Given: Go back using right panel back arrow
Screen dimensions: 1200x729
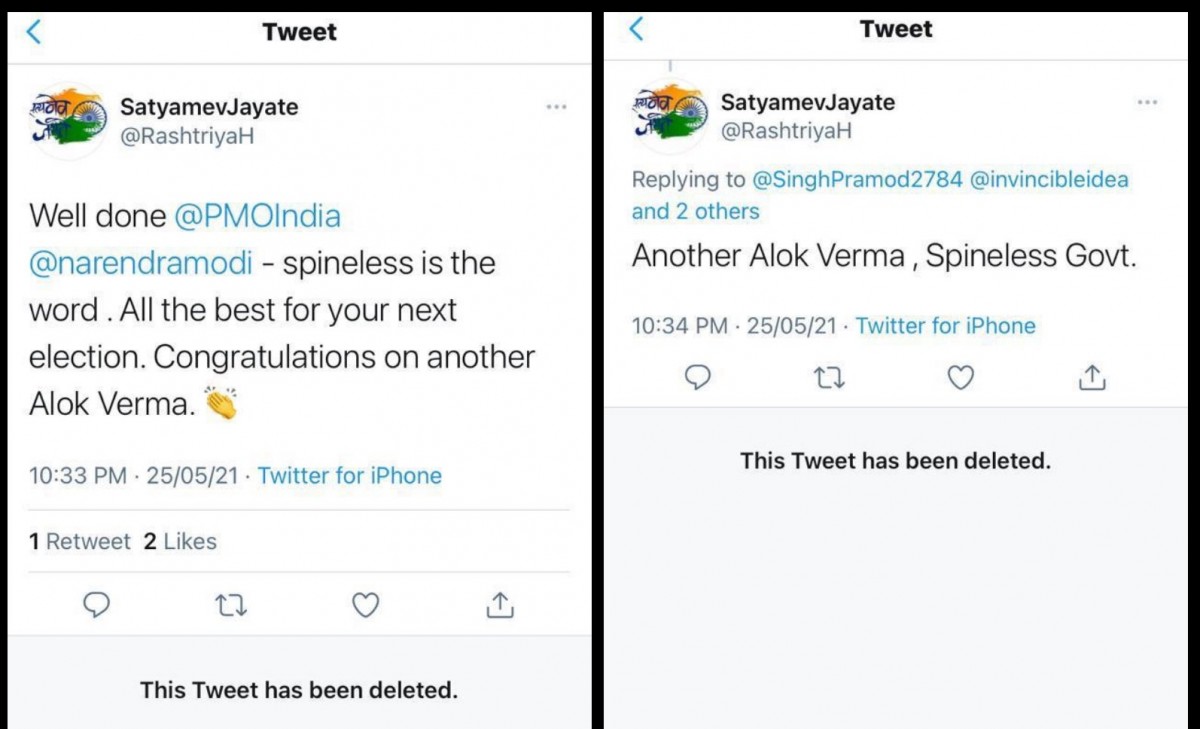Looking at the screenshot, I should coord(636,29).
